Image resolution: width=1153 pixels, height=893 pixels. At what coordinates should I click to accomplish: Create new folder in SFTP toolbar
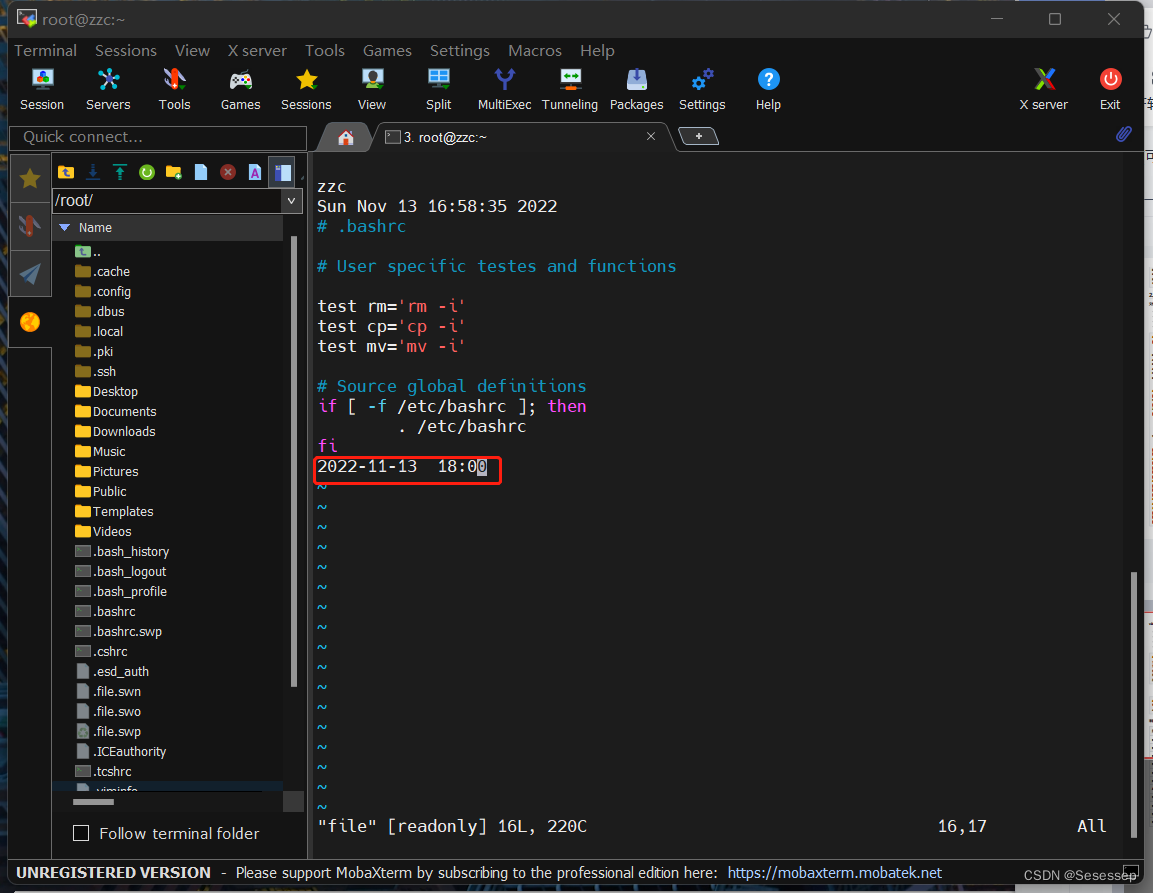(174, 172)
